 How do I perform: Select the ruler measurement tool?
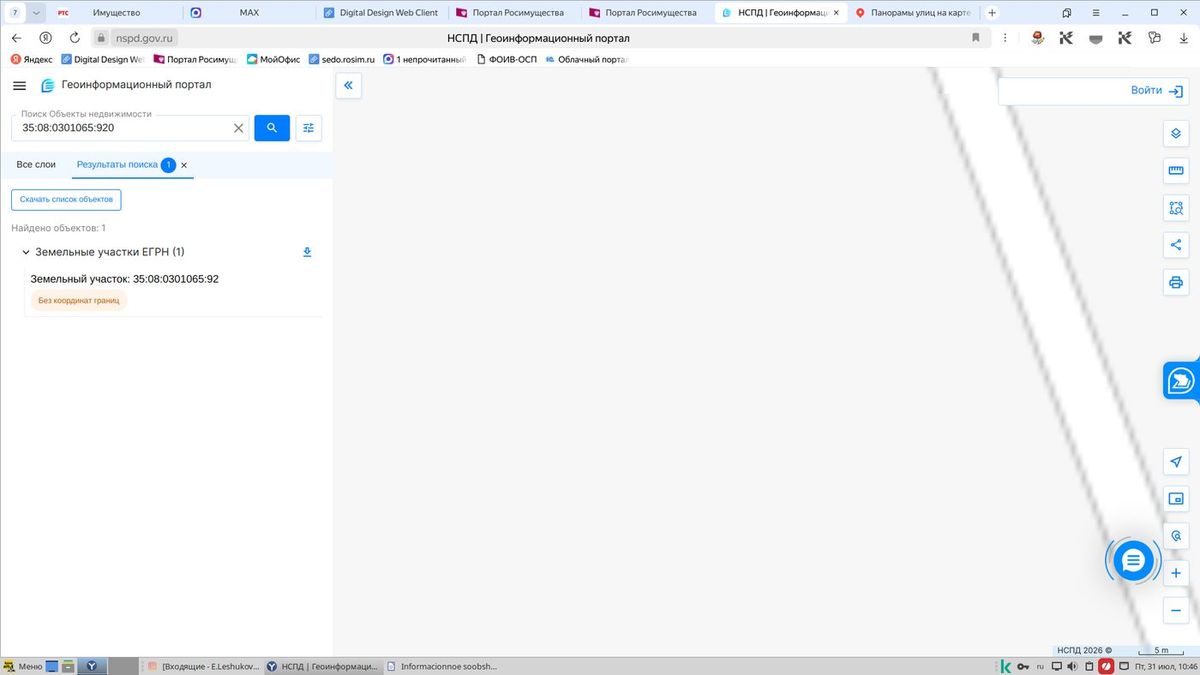point(1176,171)
